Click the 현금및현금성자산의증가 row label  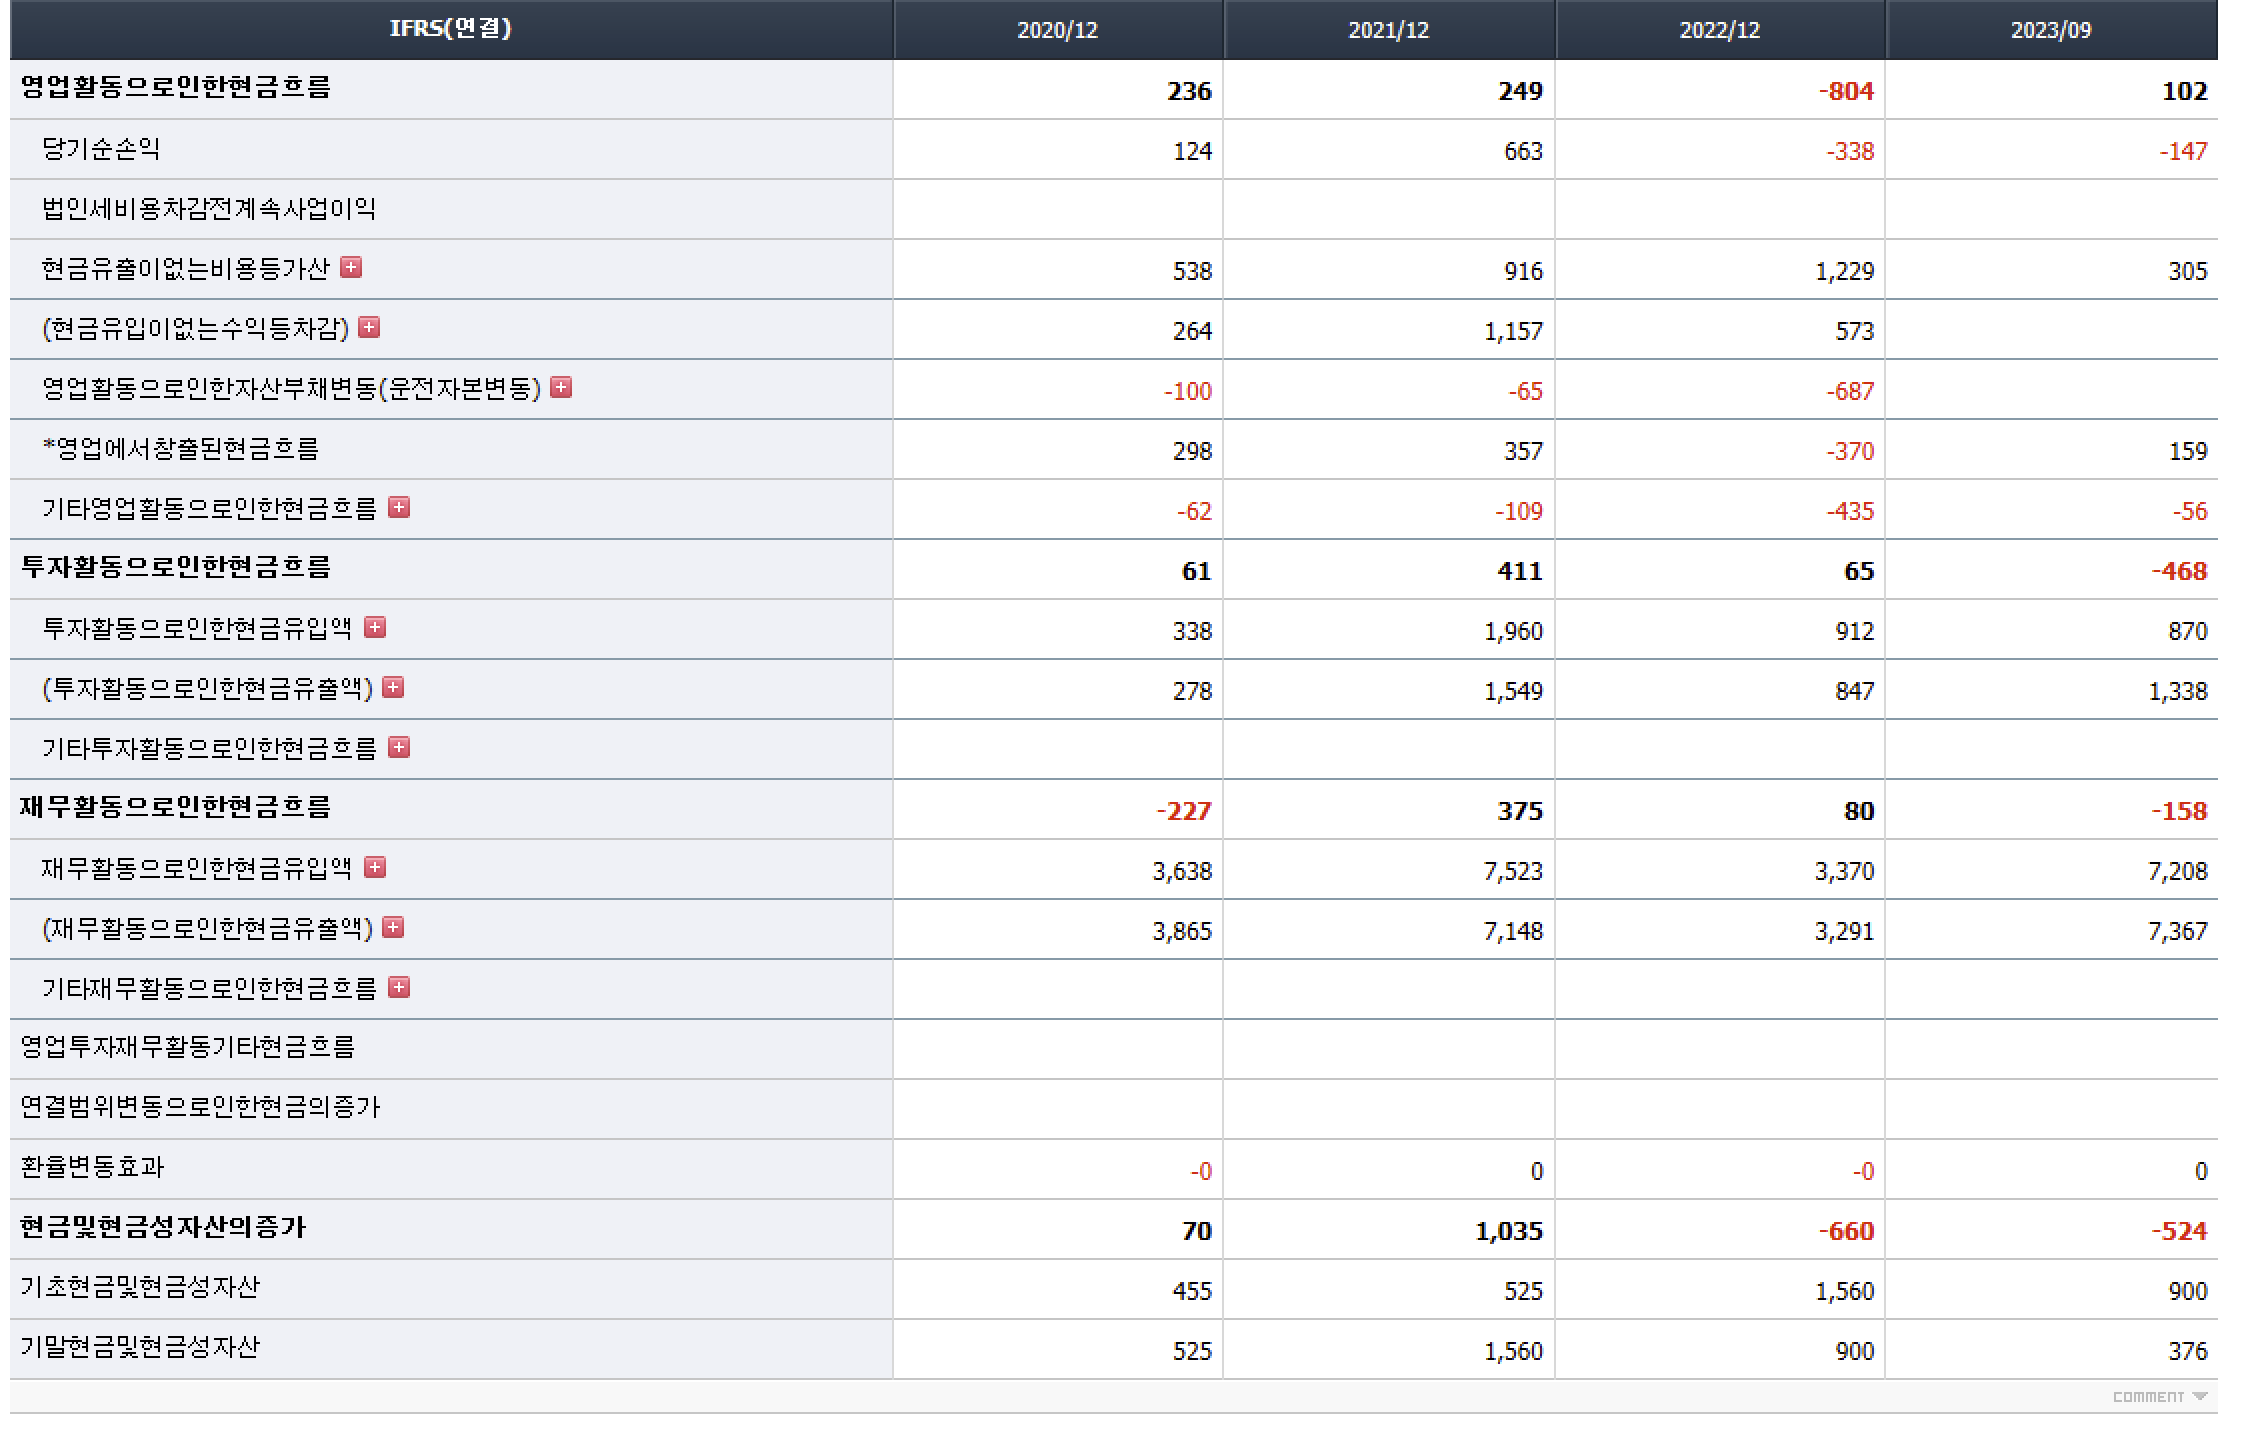(163, 1227)
